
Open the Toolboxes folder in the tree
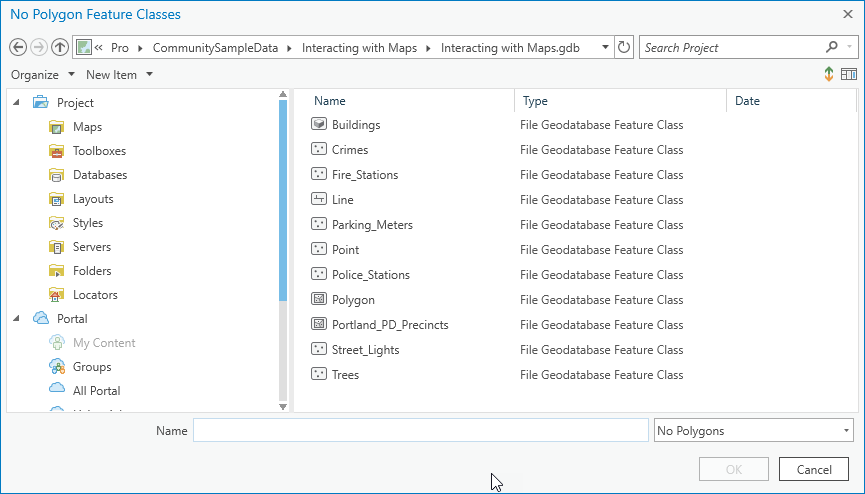pos(99,151)
